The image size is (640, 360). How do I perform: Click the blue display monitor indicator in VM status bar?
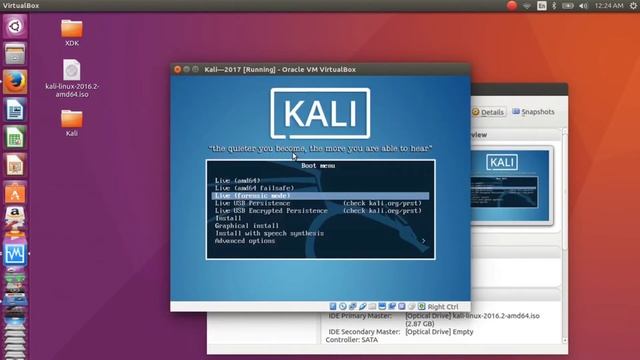pyautogui.click(x=382, y=307)
